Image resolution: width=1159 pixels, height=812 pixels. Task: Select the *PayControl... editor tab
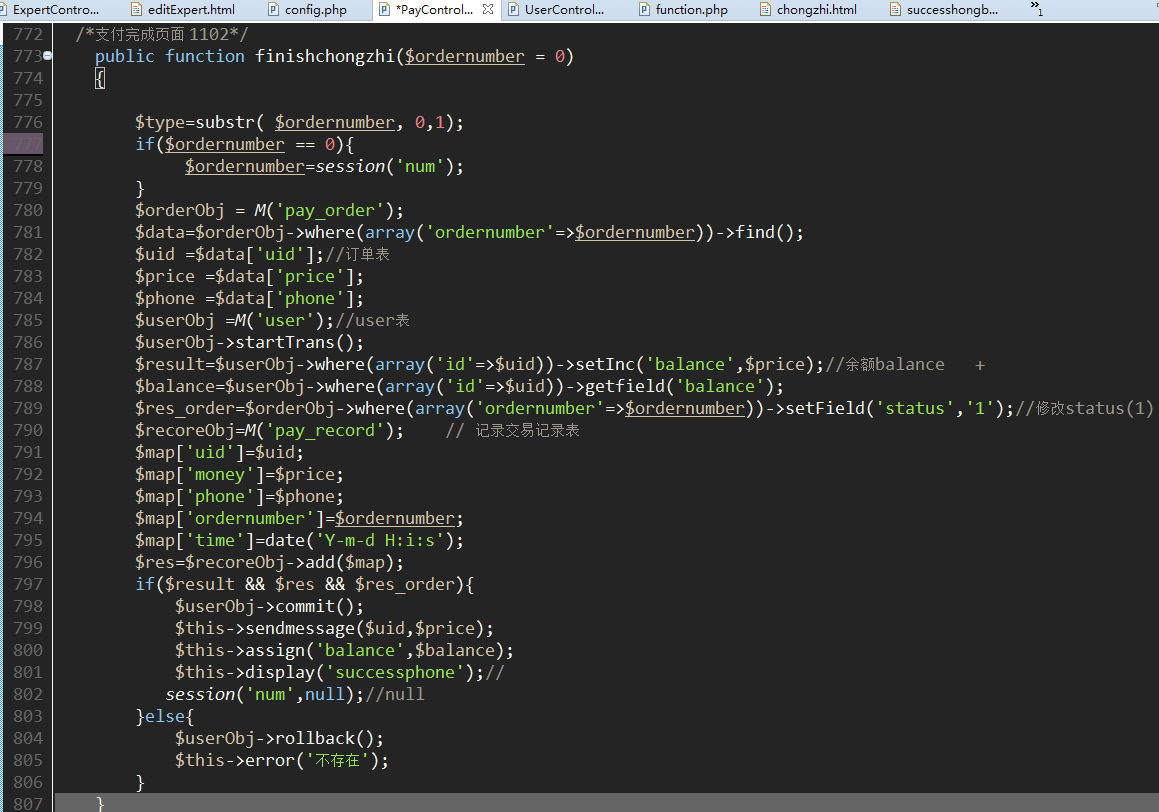[x=433, y=10]
